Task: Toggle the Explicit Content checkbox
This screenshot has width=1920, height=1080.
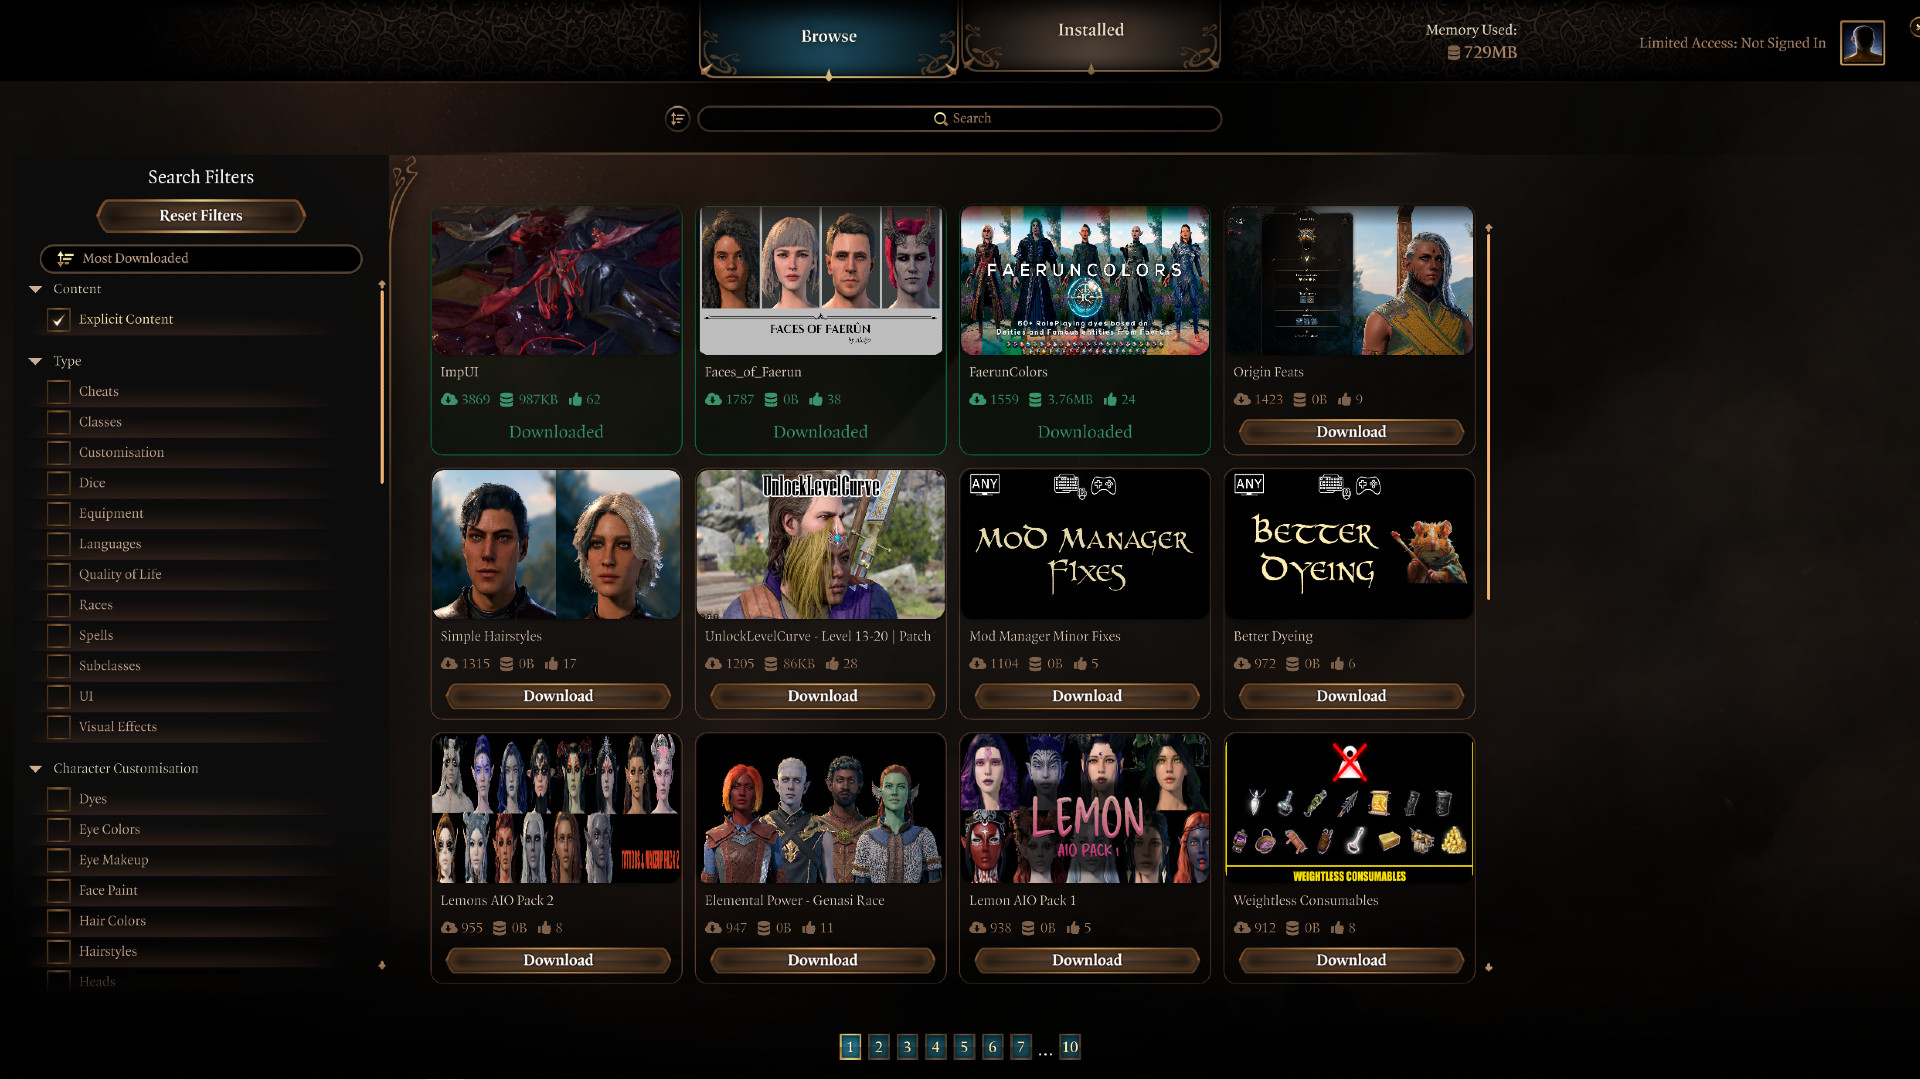Action: [58, 319]
